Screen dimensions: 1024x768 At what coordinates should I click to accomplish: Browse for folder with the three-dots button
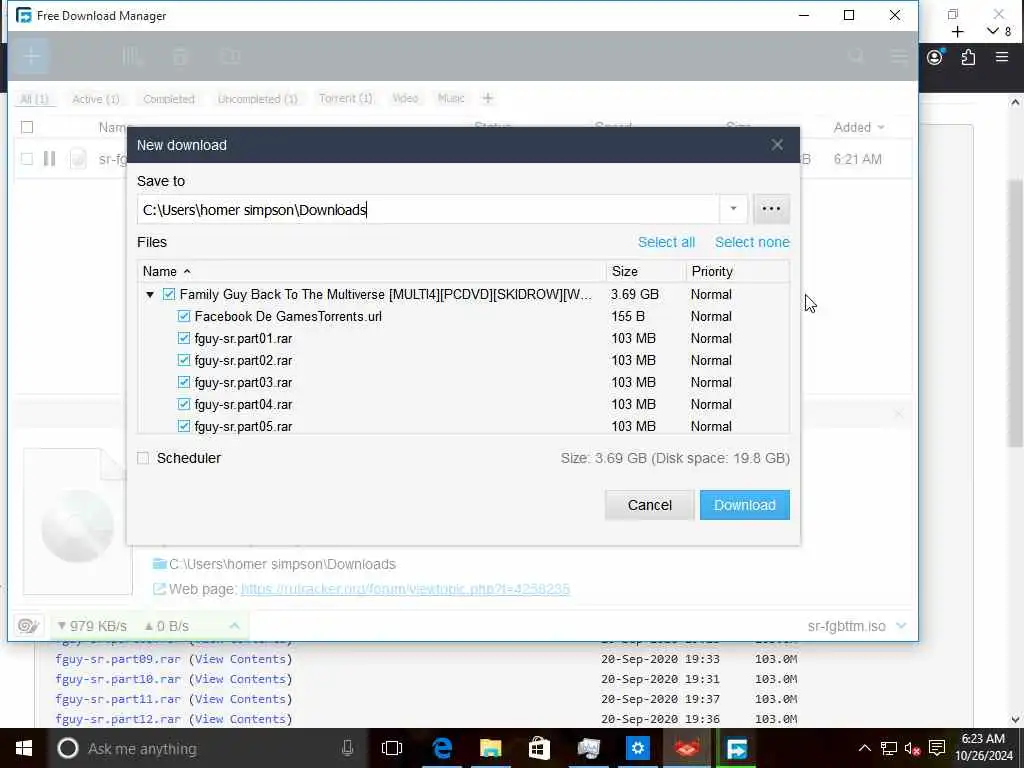771,209
